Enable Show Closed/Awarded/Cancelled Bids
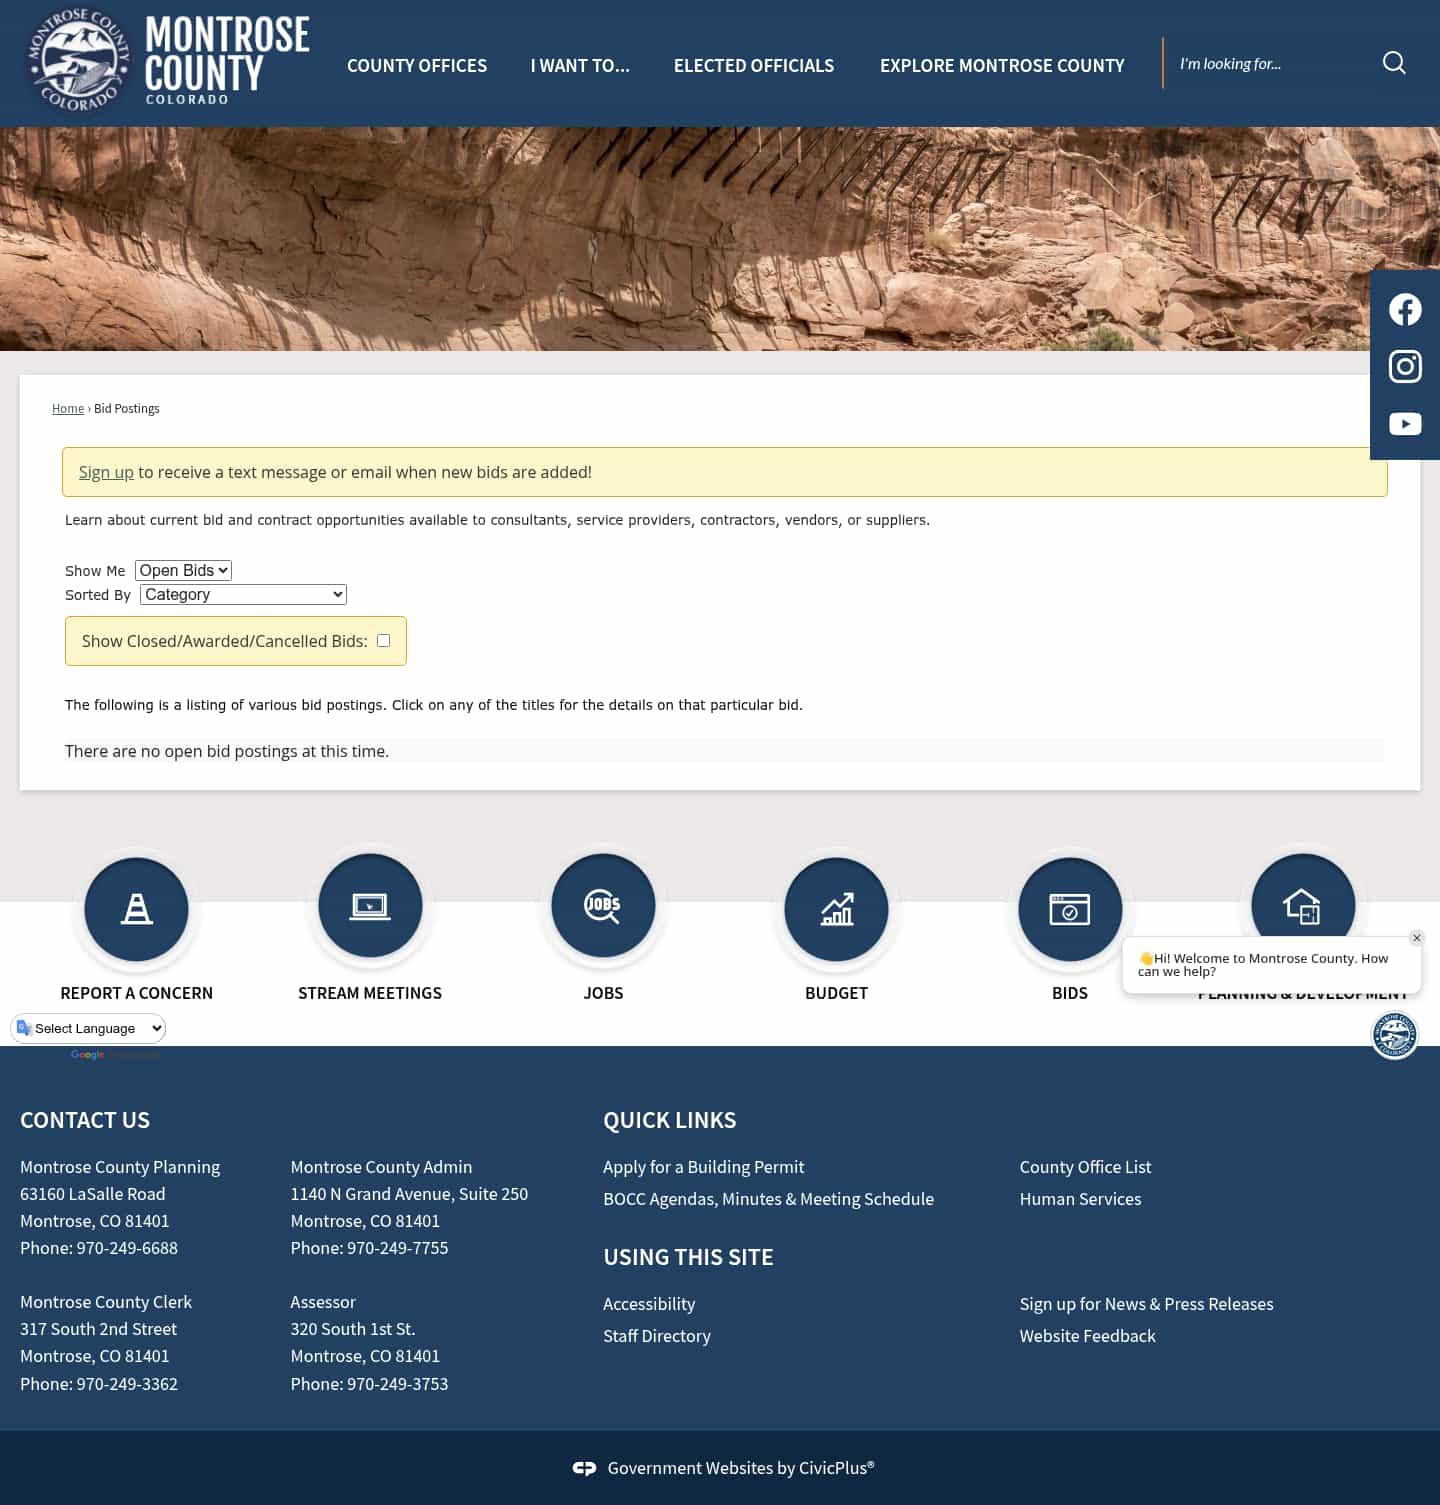This screenshot has width=1440, height=1505. click(383, 640)
